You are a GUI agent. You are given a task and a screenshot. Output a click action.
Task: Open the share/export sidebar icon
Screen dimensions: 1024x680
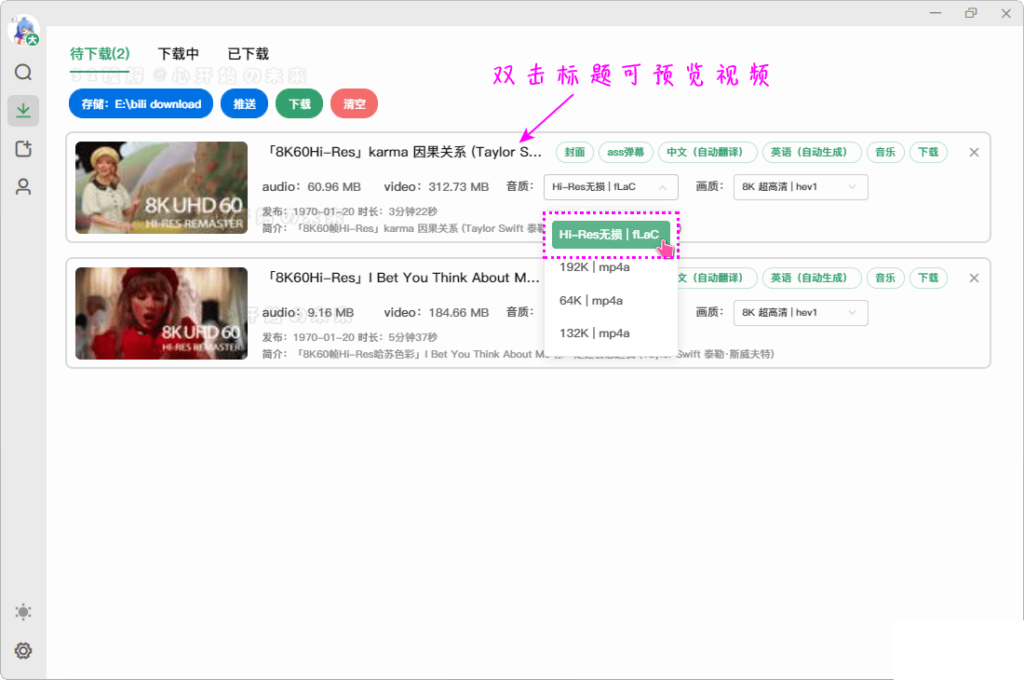point(23,148)
